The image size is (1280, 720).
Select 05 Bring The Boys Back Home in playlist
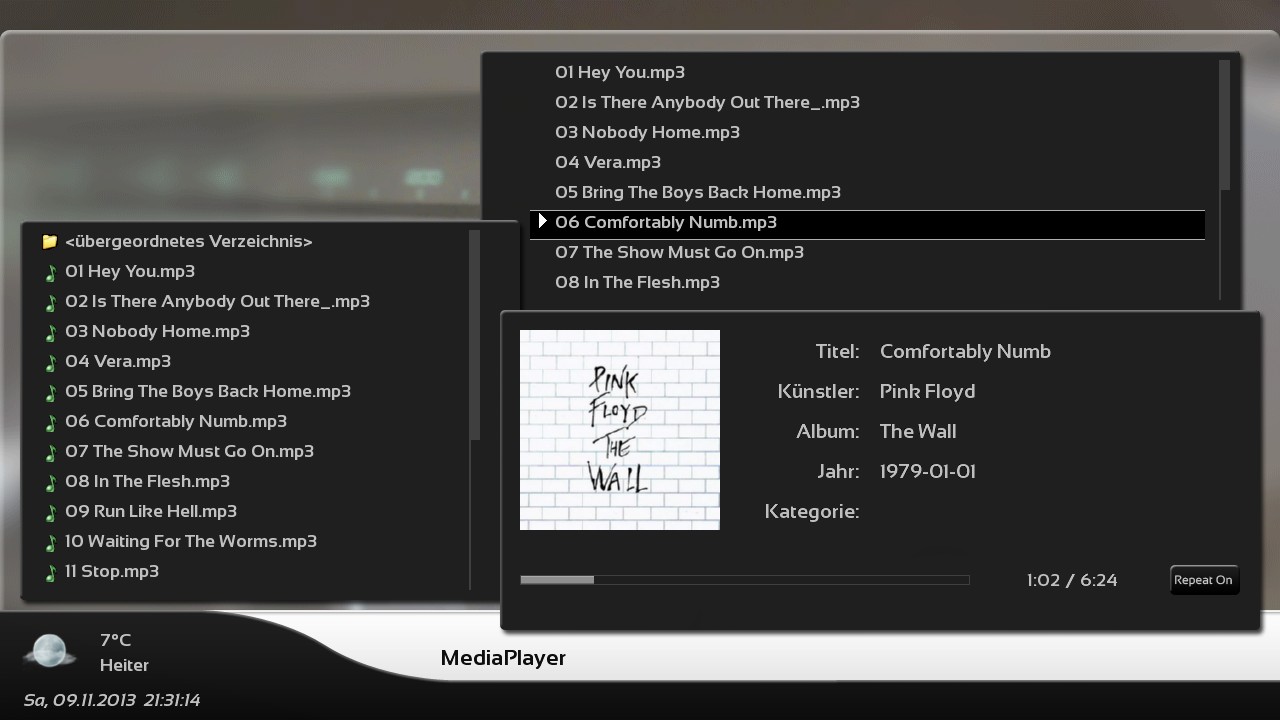click(697, 192)
